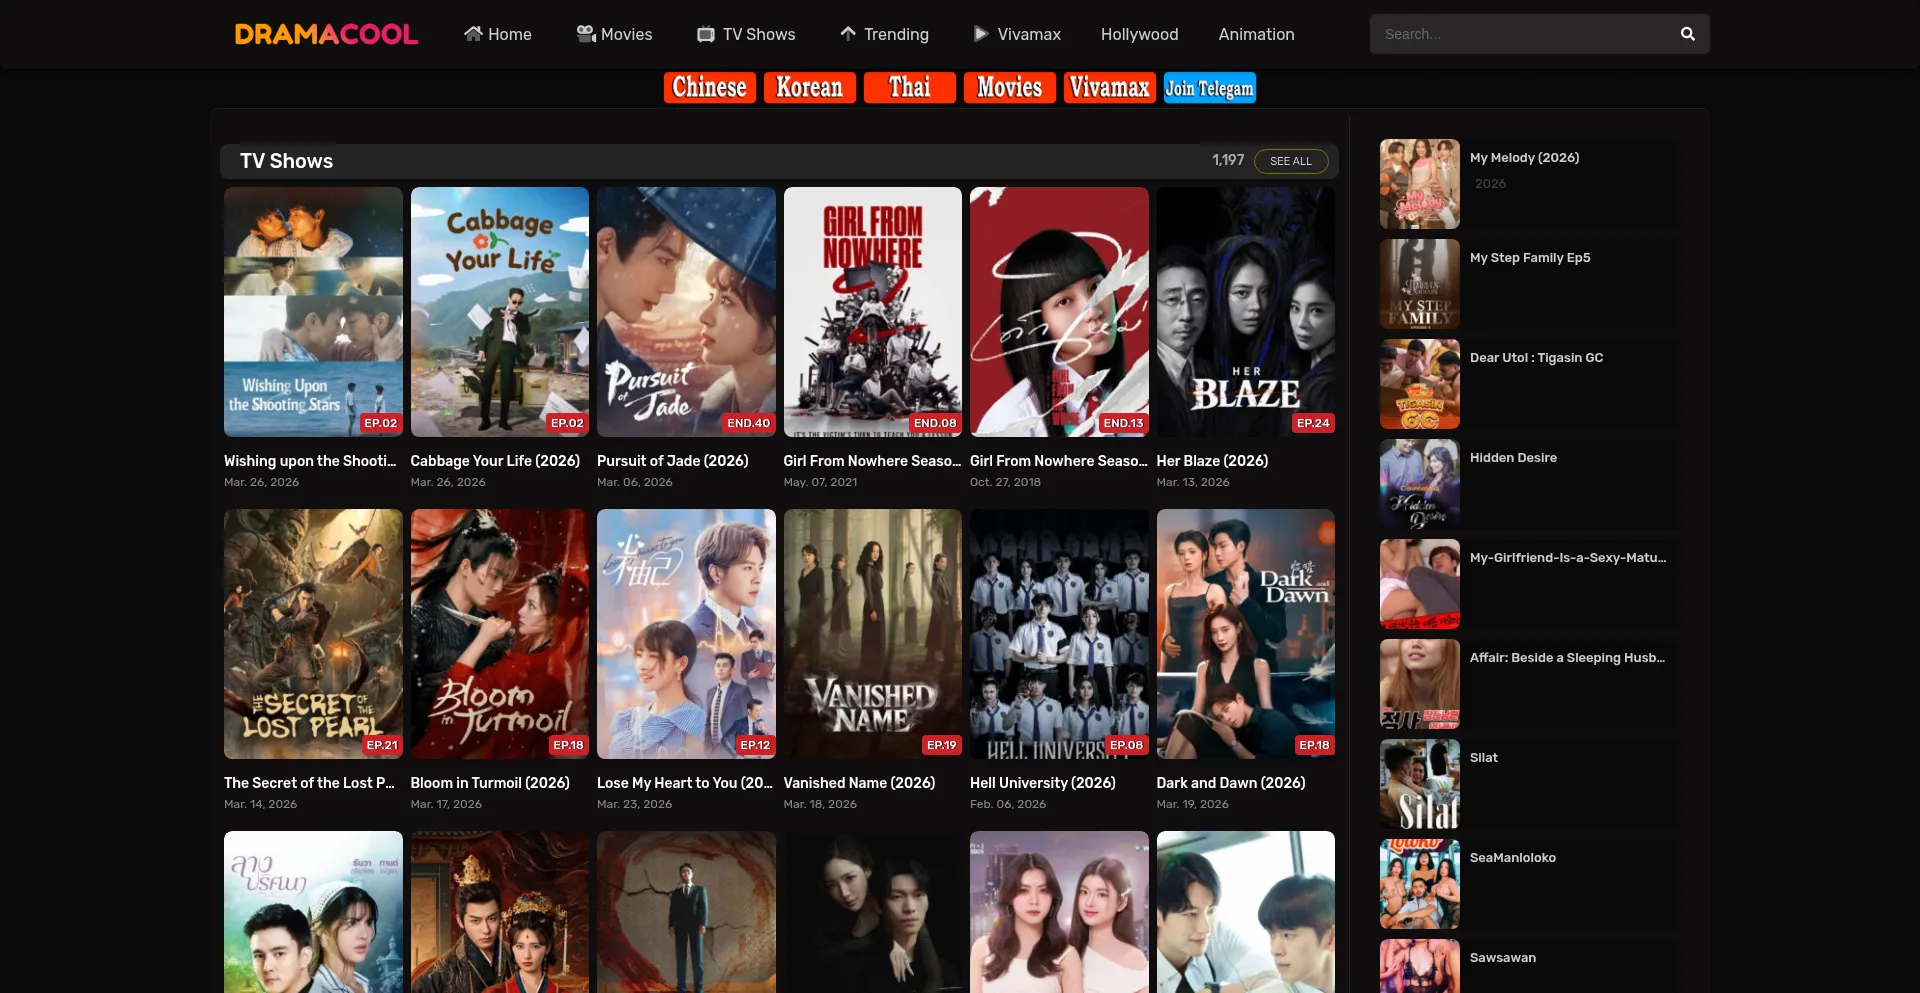Open the Girl From Nowhere END.13 poster
This screenshot has width=1920, height=993.
[x=1059, y=312]
